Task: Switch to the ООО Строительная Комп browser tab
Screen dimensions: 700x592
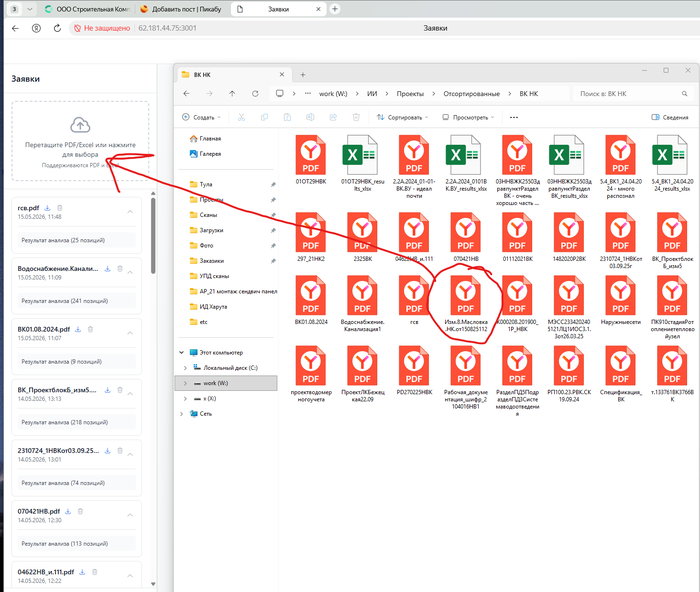Action: (88, 9)
